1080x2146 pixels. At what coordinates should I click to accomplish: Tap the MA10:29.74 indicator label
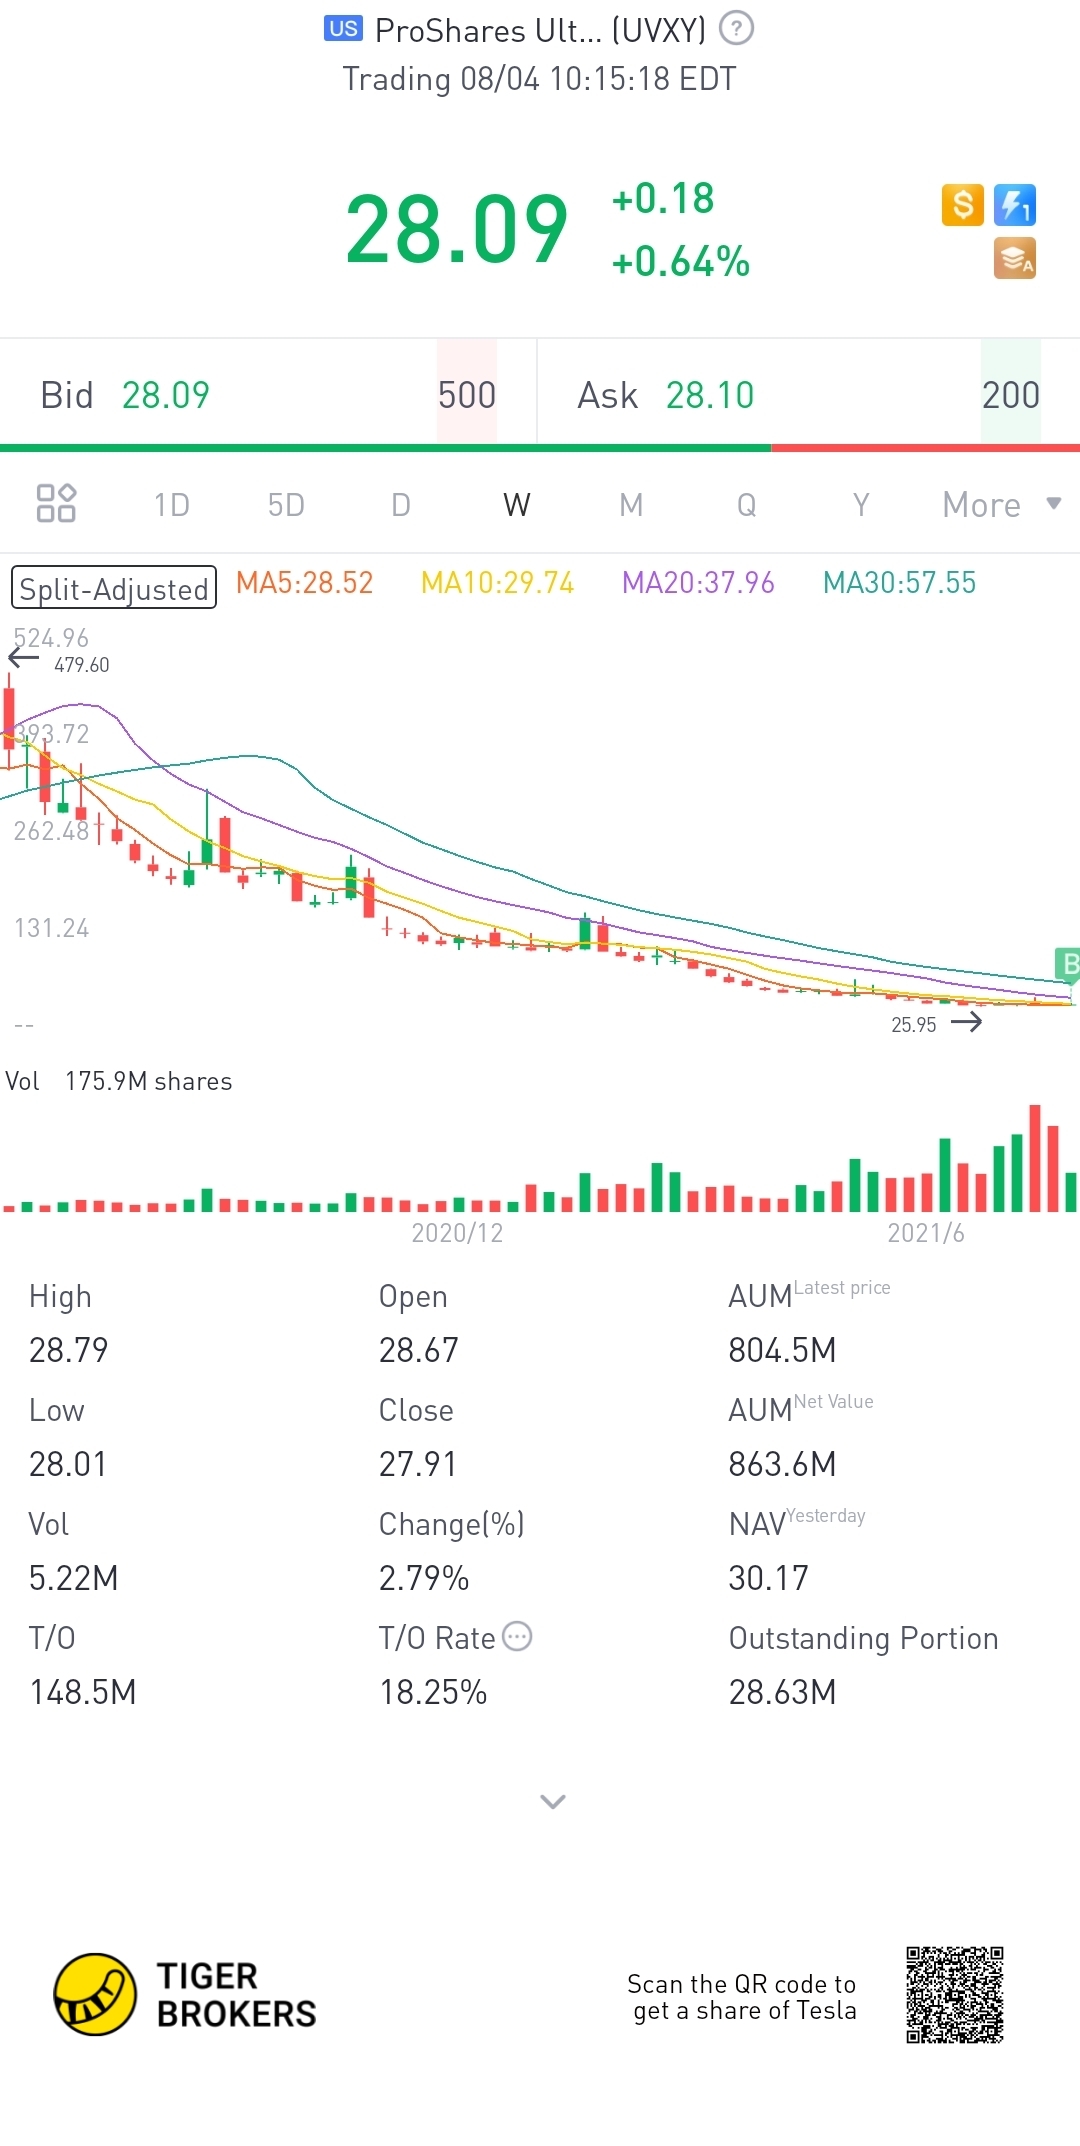(x=498, y=582)
